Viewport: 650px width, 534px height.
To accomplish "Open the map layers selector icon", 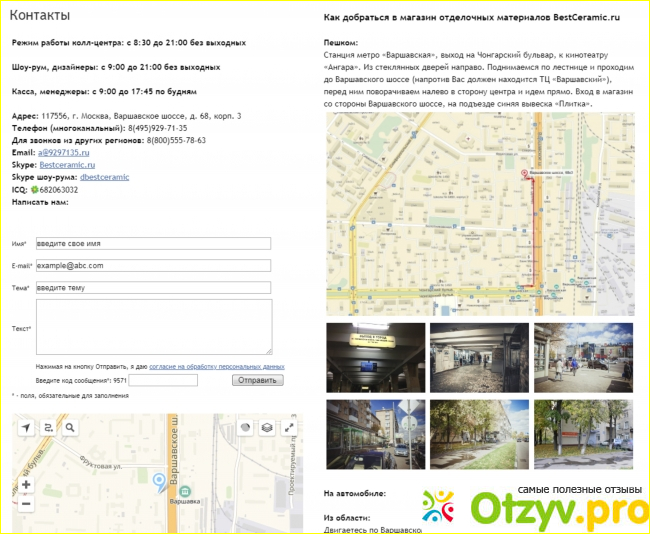I will (267, 427).
